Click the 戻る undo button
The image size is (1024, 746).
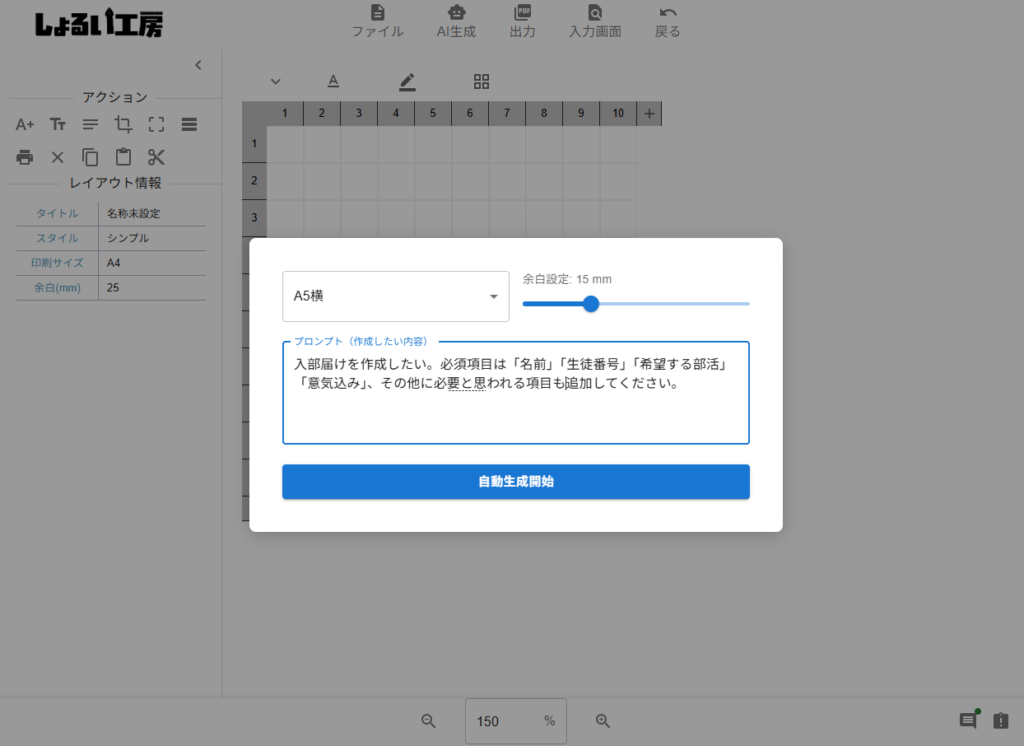click(x=667, y=21)
